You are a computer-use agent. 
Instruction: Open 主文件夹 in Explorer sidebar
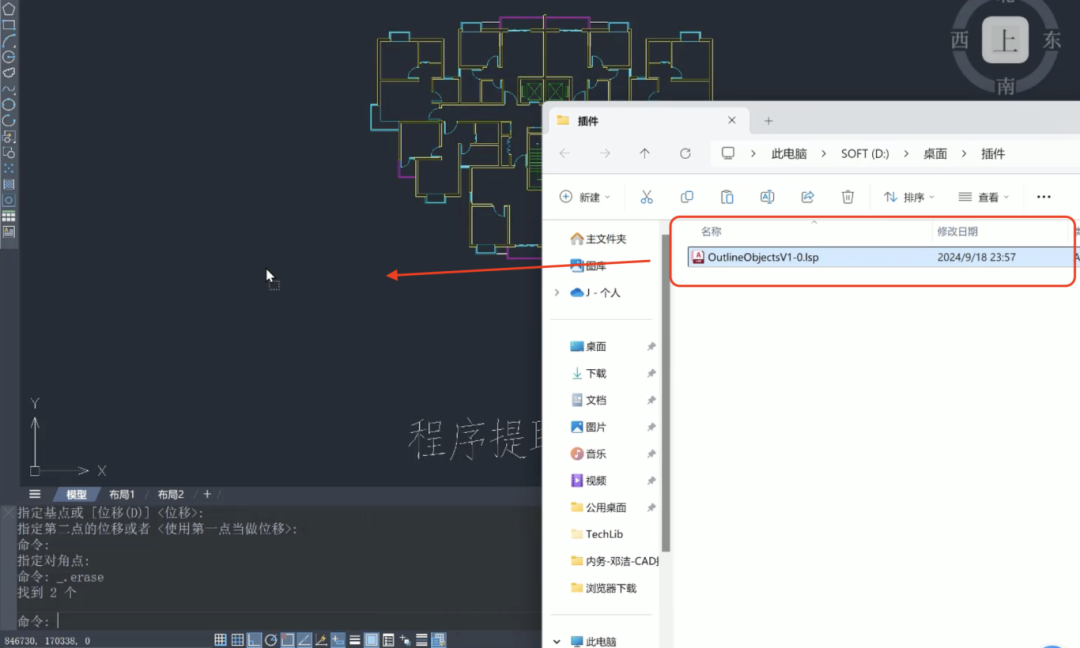(598, 239)
